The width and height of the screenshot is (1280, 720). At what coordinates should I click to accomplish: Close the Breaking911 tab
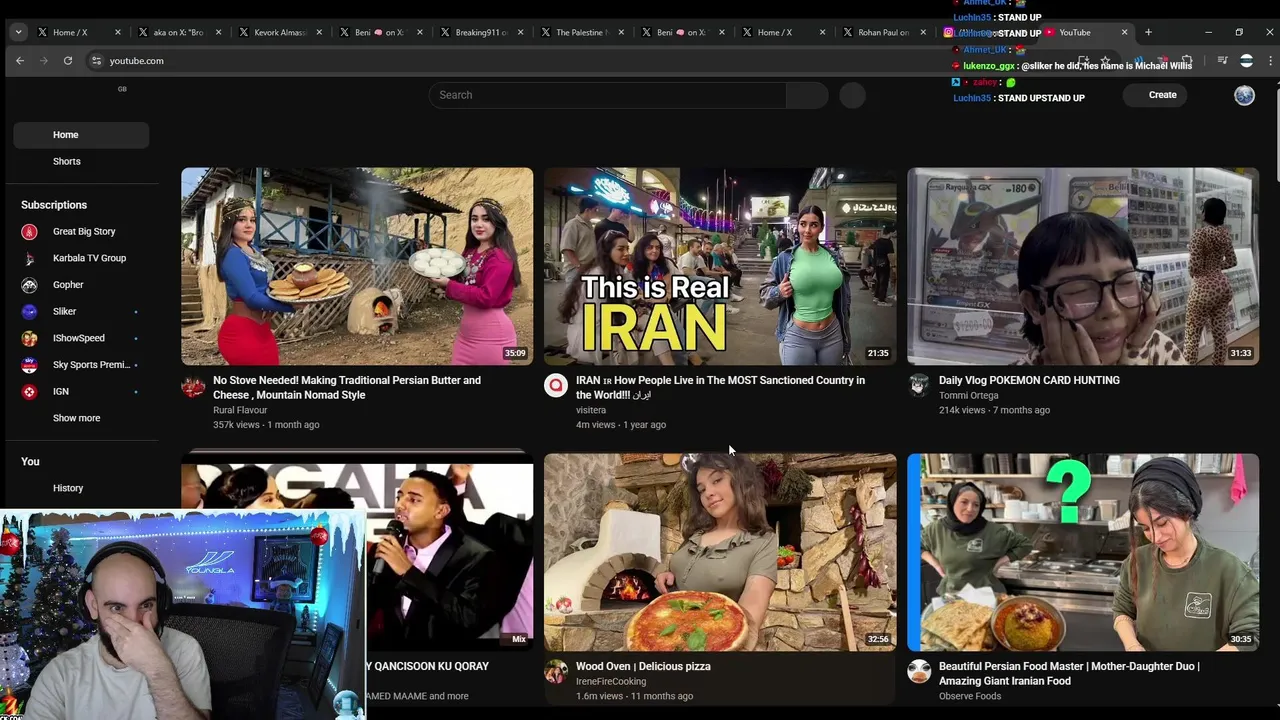coord(520,32)
